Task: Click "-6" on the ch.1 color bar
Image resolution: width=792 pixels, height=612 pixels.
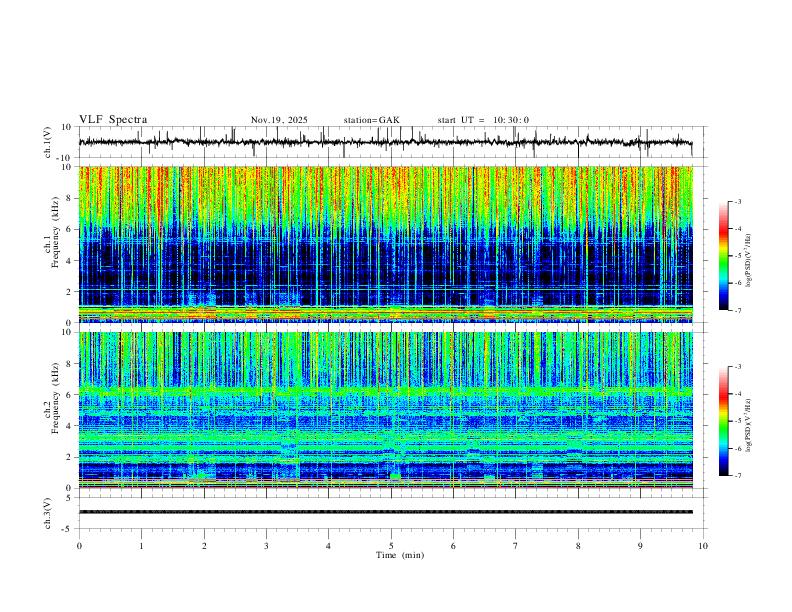Action: [x=737, y=283]
